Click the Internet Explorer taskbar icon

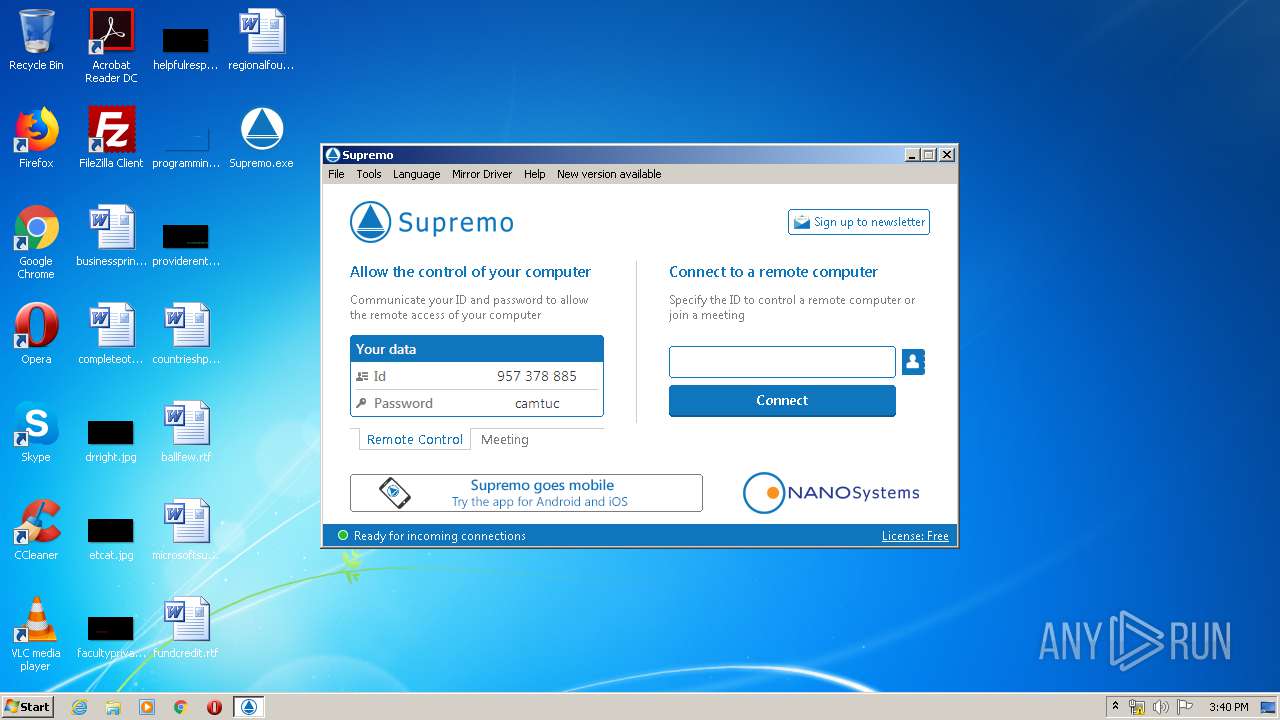[x=80, y=707]
